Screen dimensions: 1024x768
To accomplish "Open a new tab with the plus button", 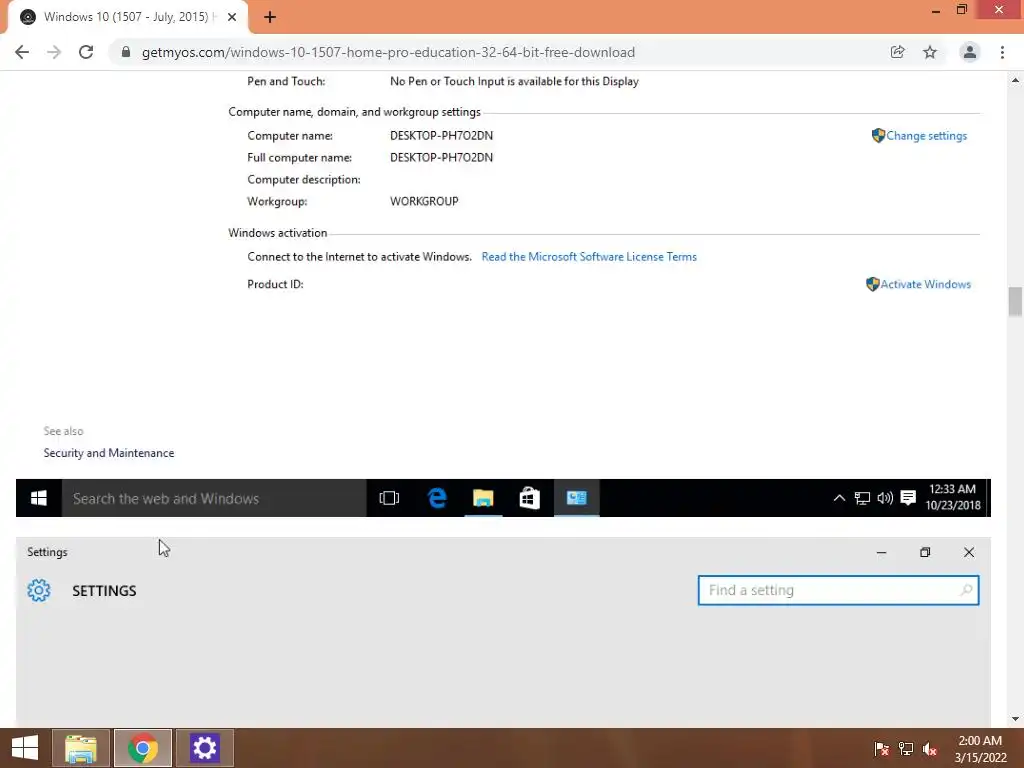I will point(270,17).
